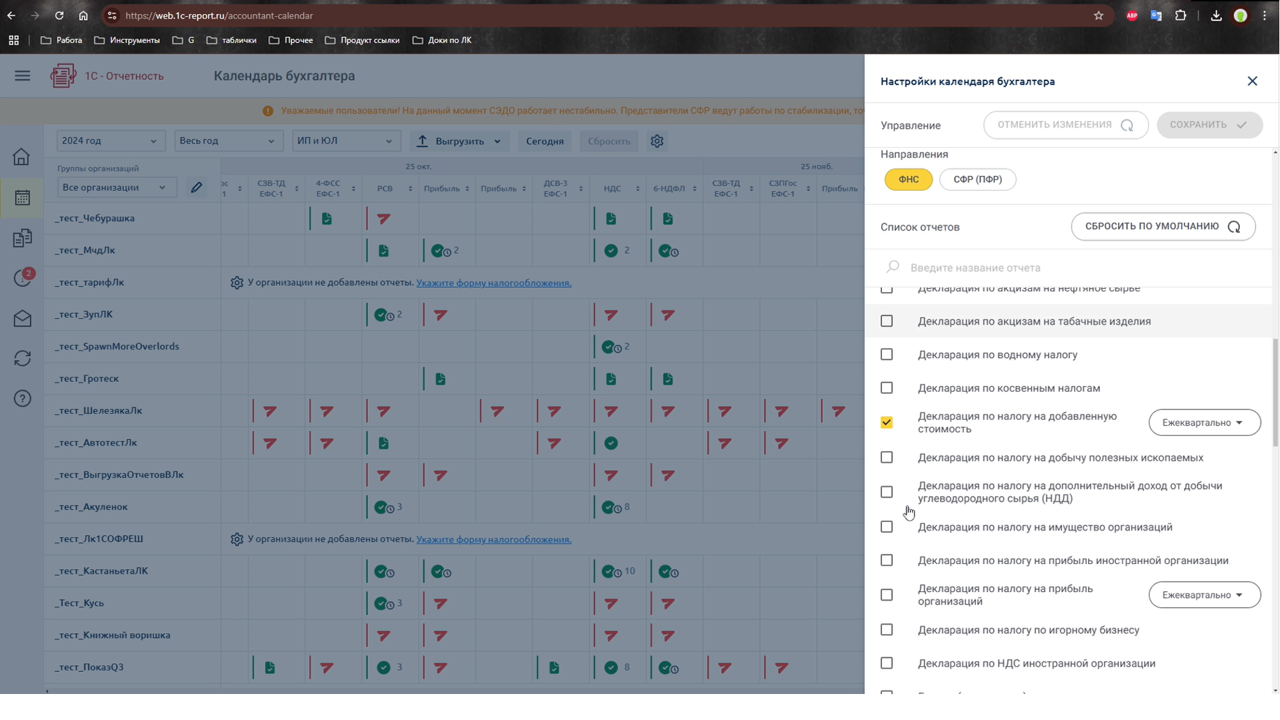Sort by the РСВ column arrows

pos(410,188)
